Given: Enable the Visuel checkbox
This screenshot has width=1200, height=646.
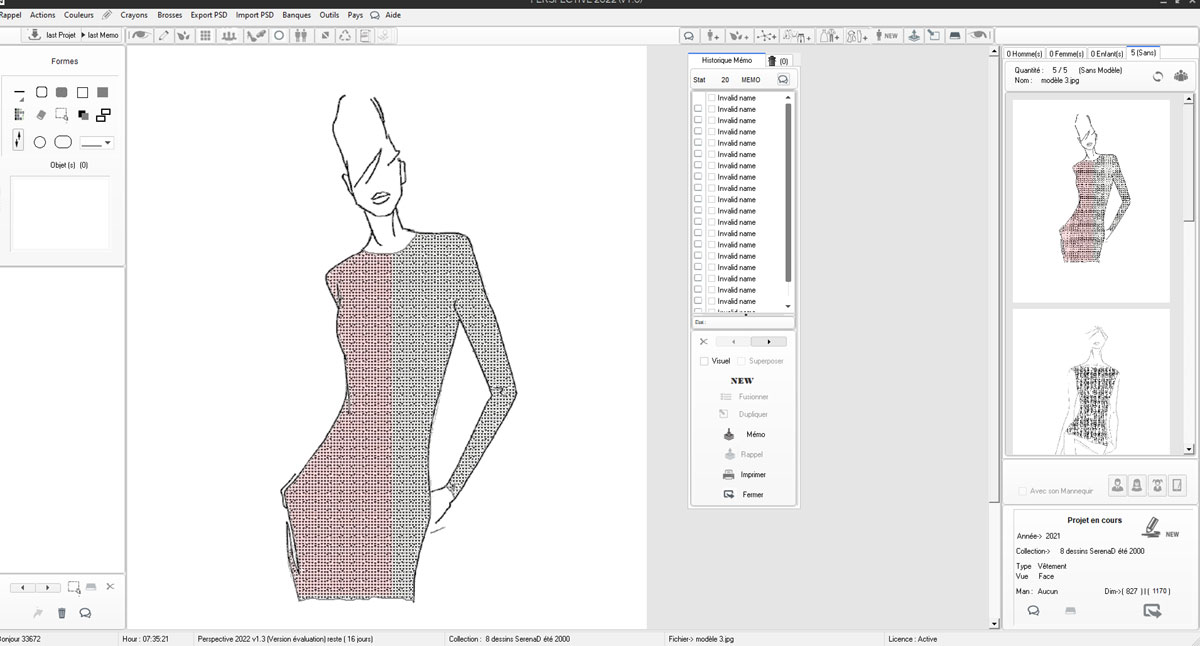Looking at the screenshot, I should pos(704,361).
